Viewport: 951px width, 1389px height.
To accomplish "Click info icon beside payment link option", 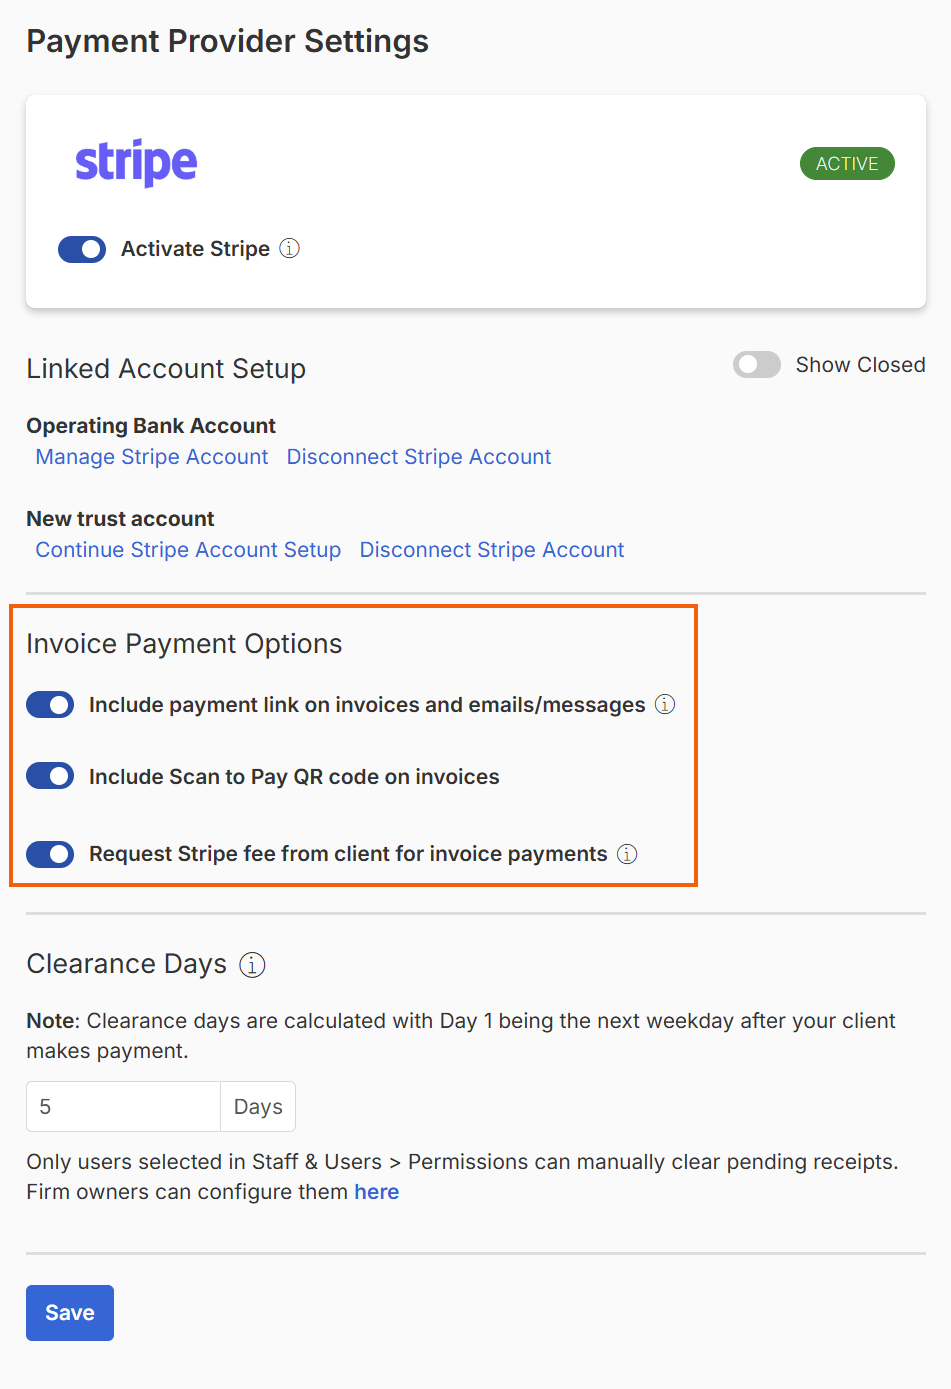I will (665, 704).
